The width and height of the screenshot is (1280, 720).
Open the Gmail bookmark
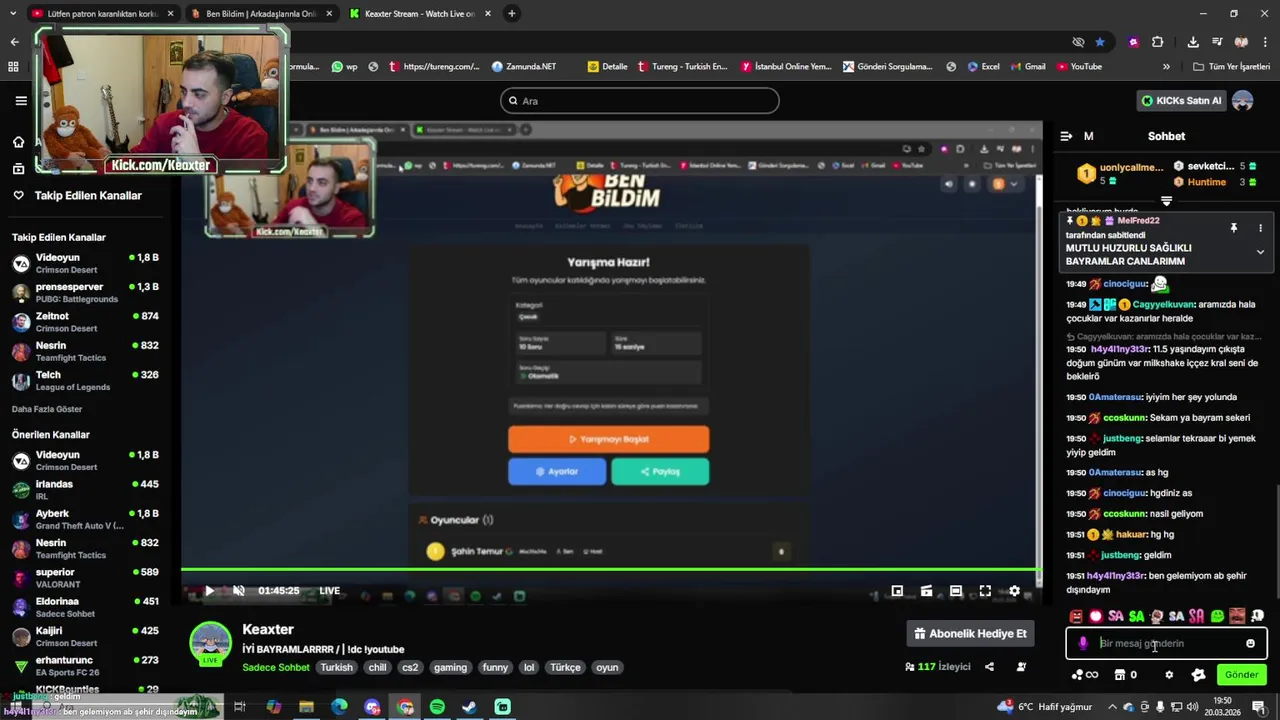[x=1027, y=67]
